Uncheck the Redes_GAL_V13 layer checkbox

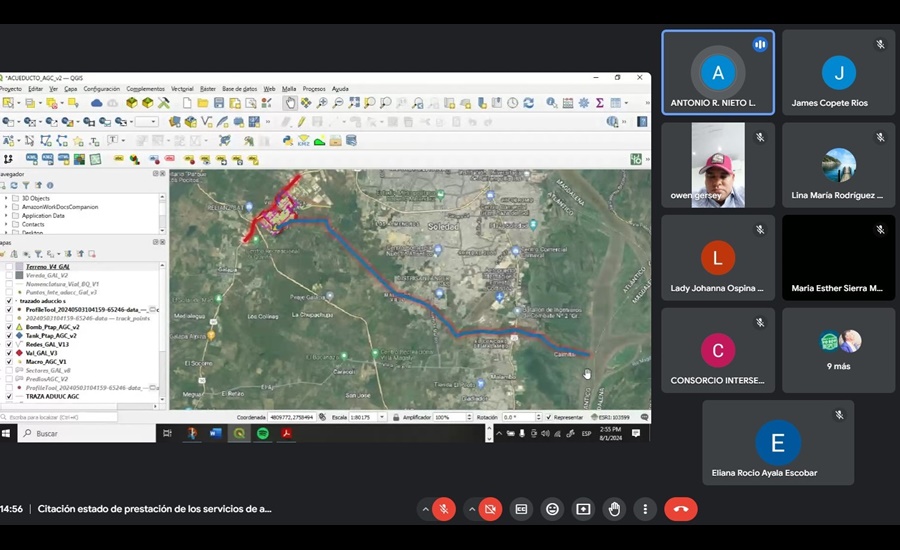[9, 344]
